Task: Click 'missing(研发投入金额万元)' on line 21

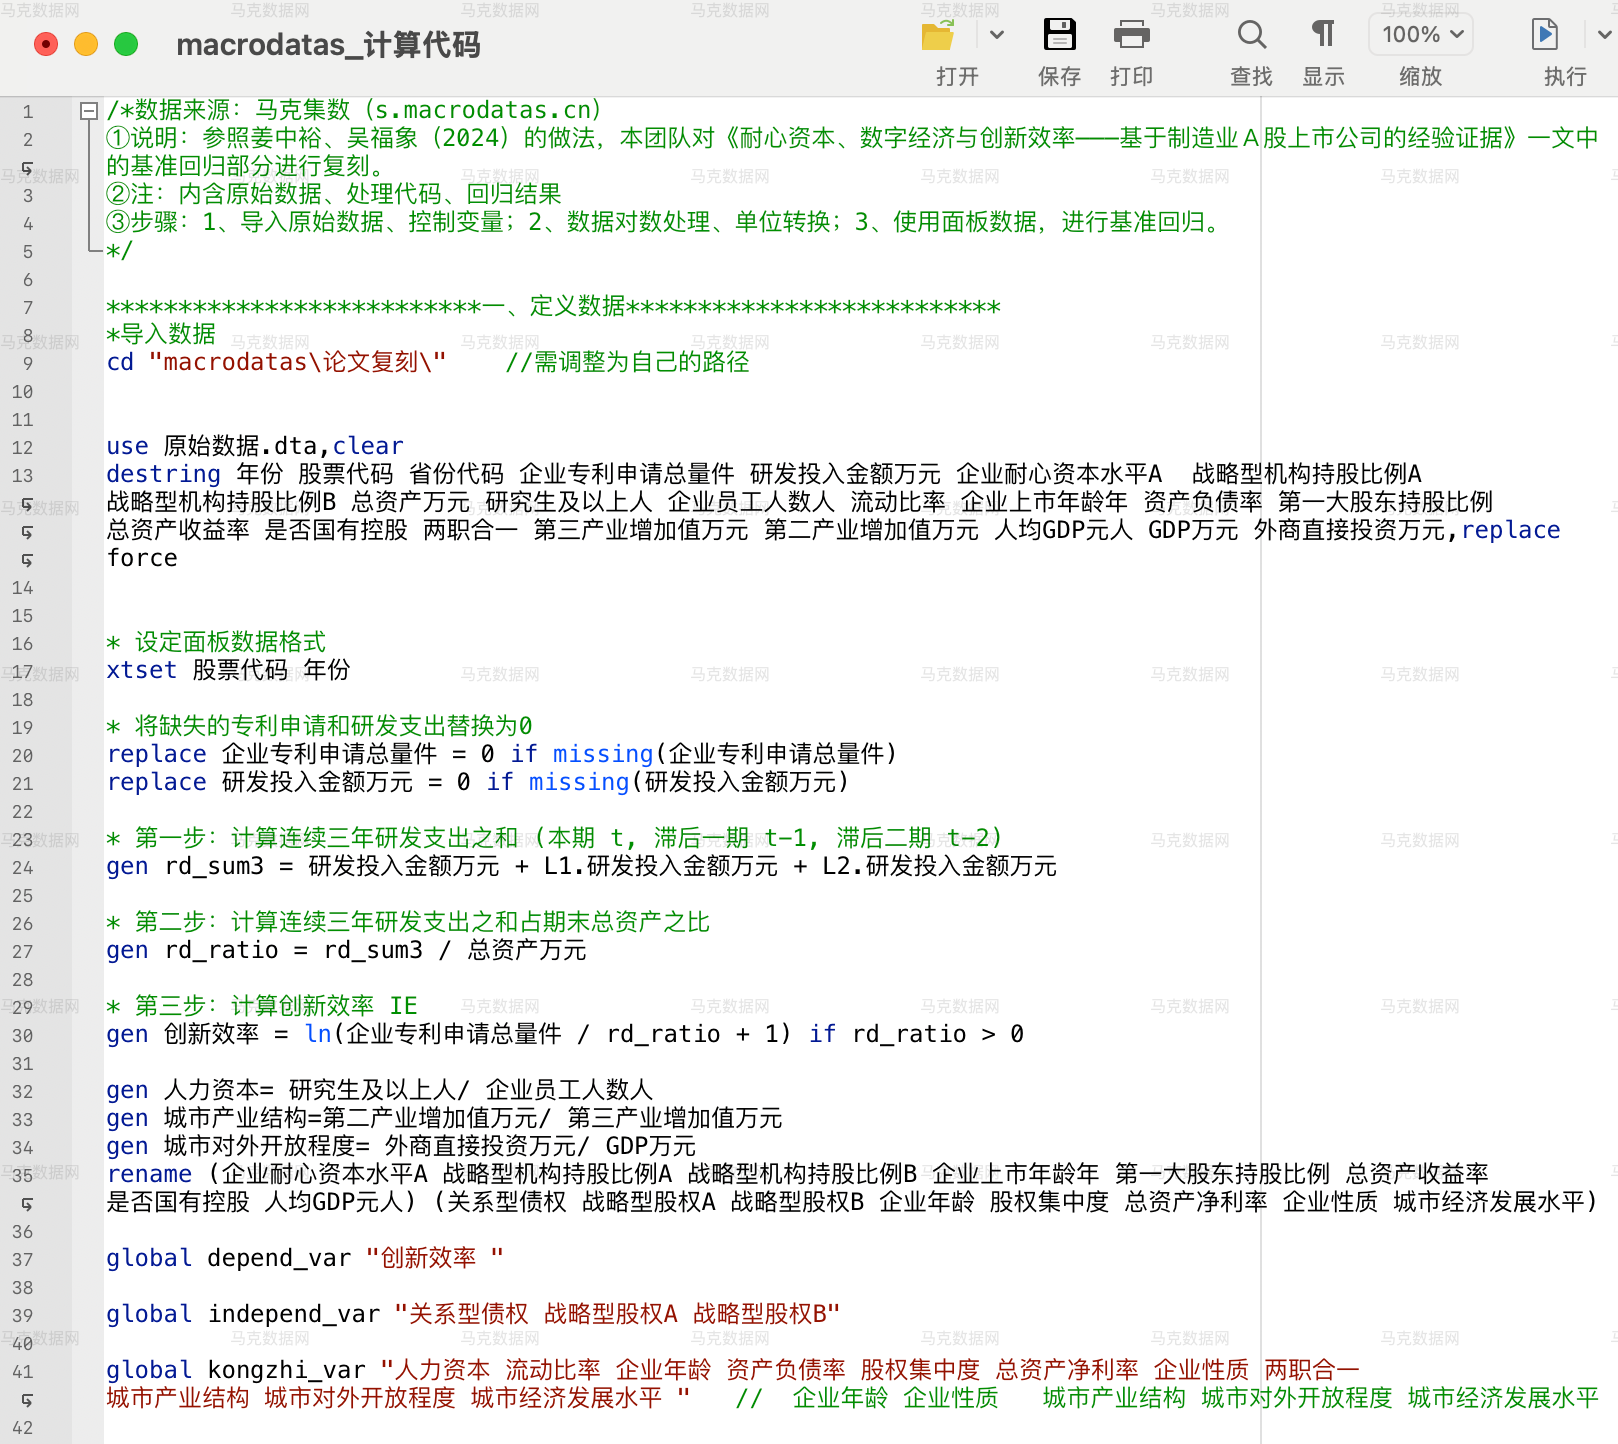Action: [689, 782]
